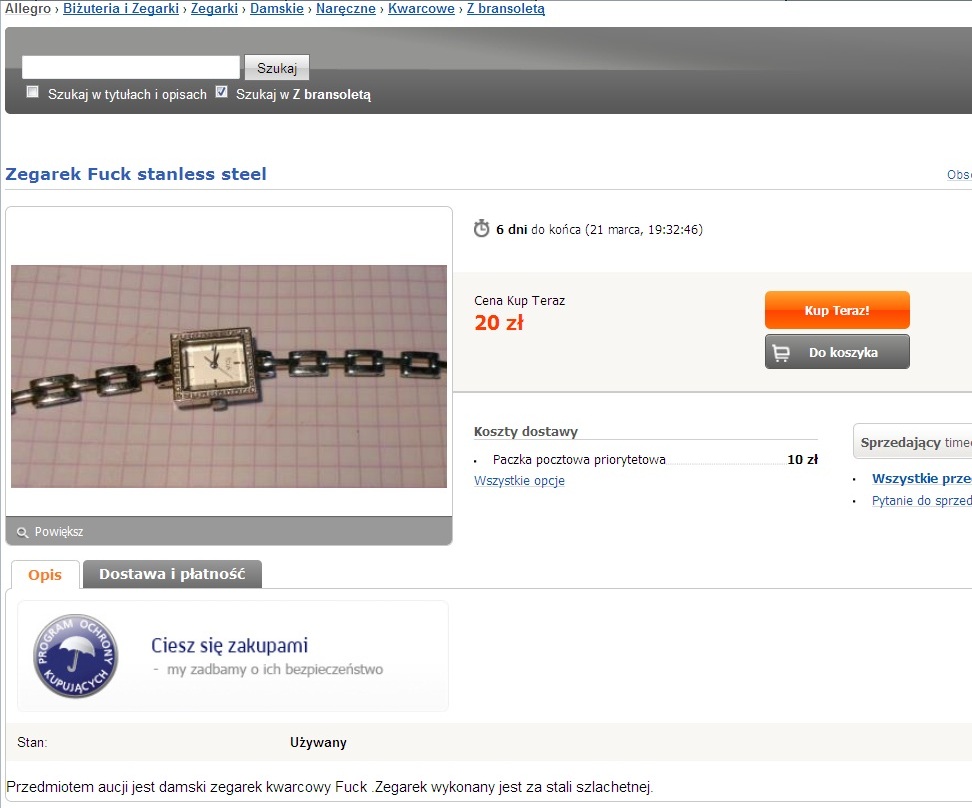Focus the search text field
972x808 pixels.
(131, 67)
